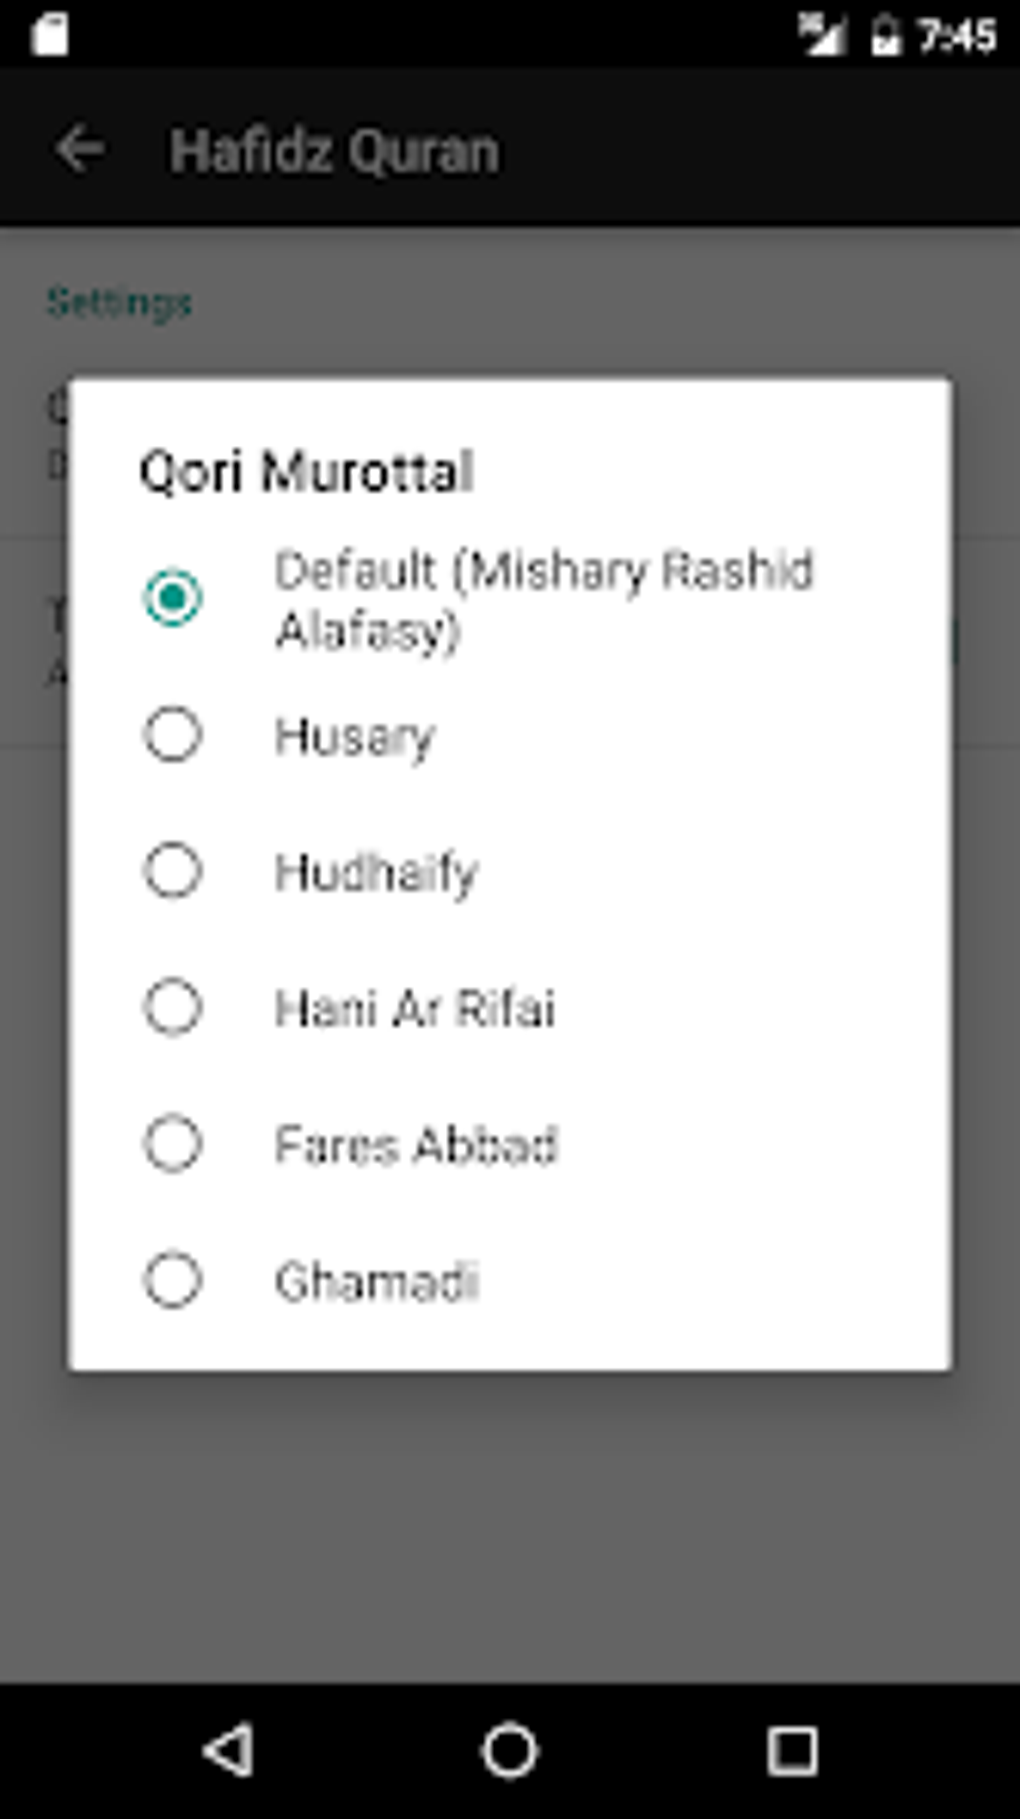Tap the battery icon in the status bar
The width and height of the screenshot is (1020, 1819).
pos(885,36)
